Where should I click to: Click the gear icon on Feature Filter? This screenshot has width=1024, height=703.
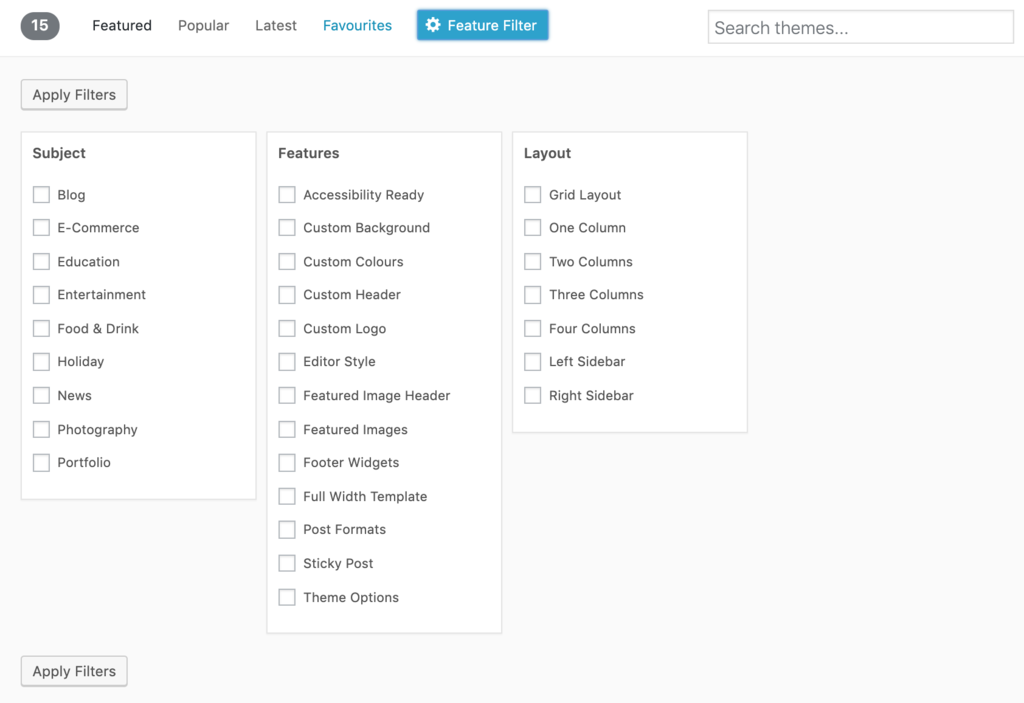[x=433, y=25]
